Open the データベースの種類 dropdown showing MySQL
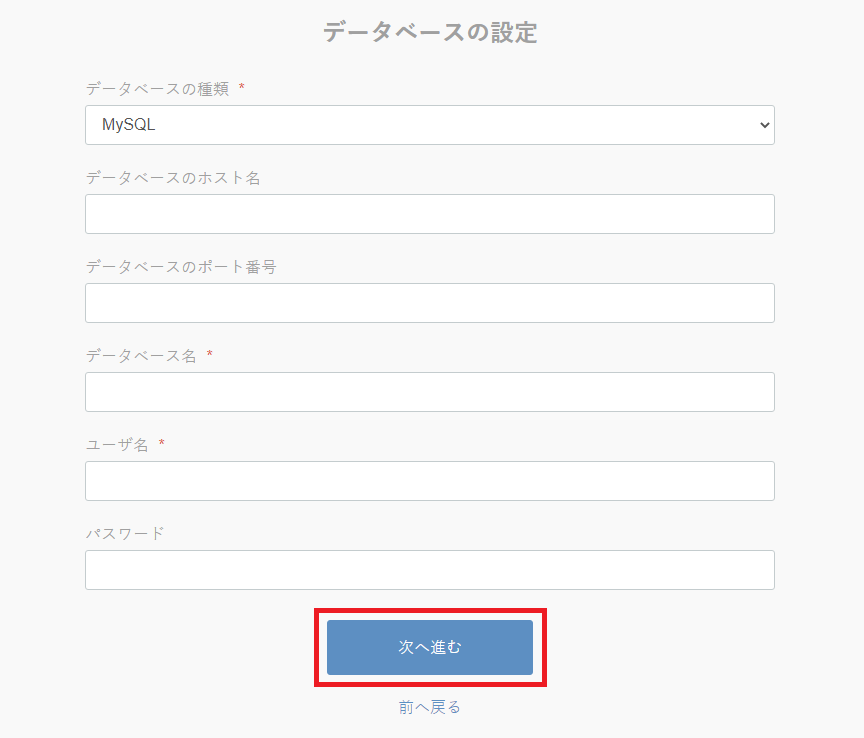 430,125
